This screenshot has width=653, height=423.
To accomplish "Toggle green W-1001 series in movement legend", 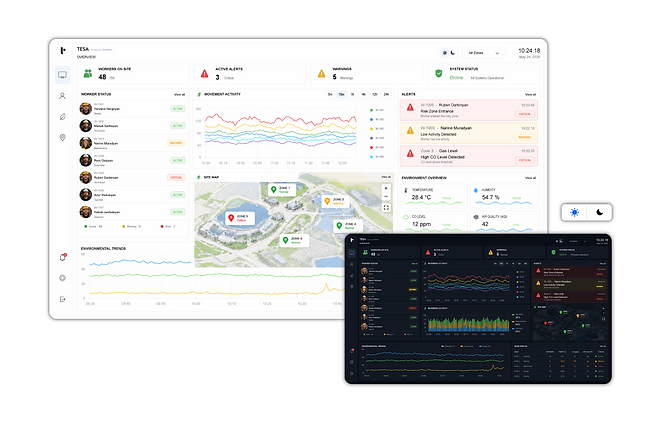I will click(x=377, y=110).
